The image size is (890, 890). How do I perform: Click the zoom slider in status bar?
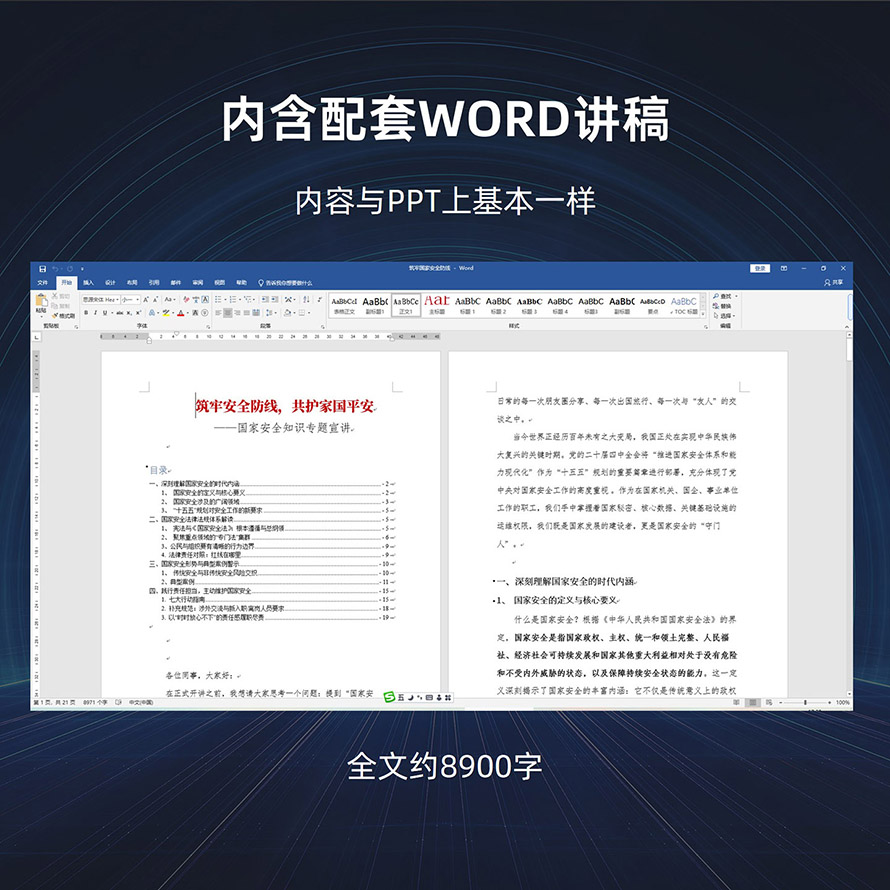[803, 703]
